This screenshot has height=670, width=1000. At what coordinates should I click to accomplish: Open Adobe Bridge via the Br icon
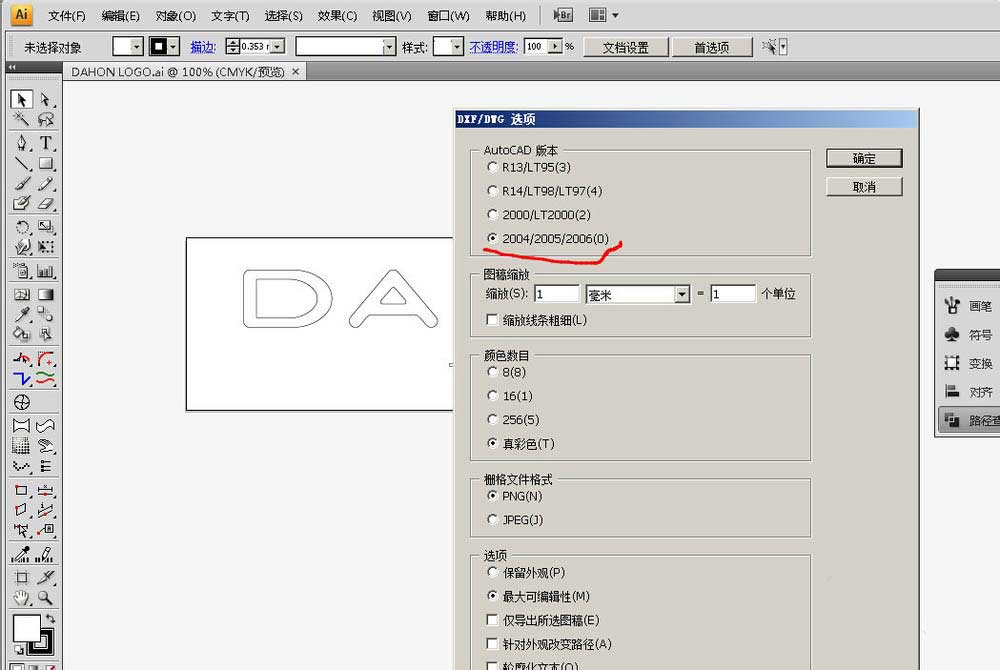click(562, 15)
